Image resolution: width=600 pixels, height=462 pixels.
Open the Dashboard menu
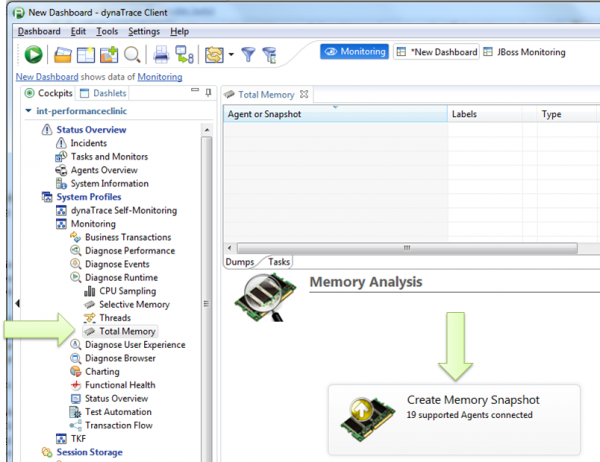(x=39, y=31)
